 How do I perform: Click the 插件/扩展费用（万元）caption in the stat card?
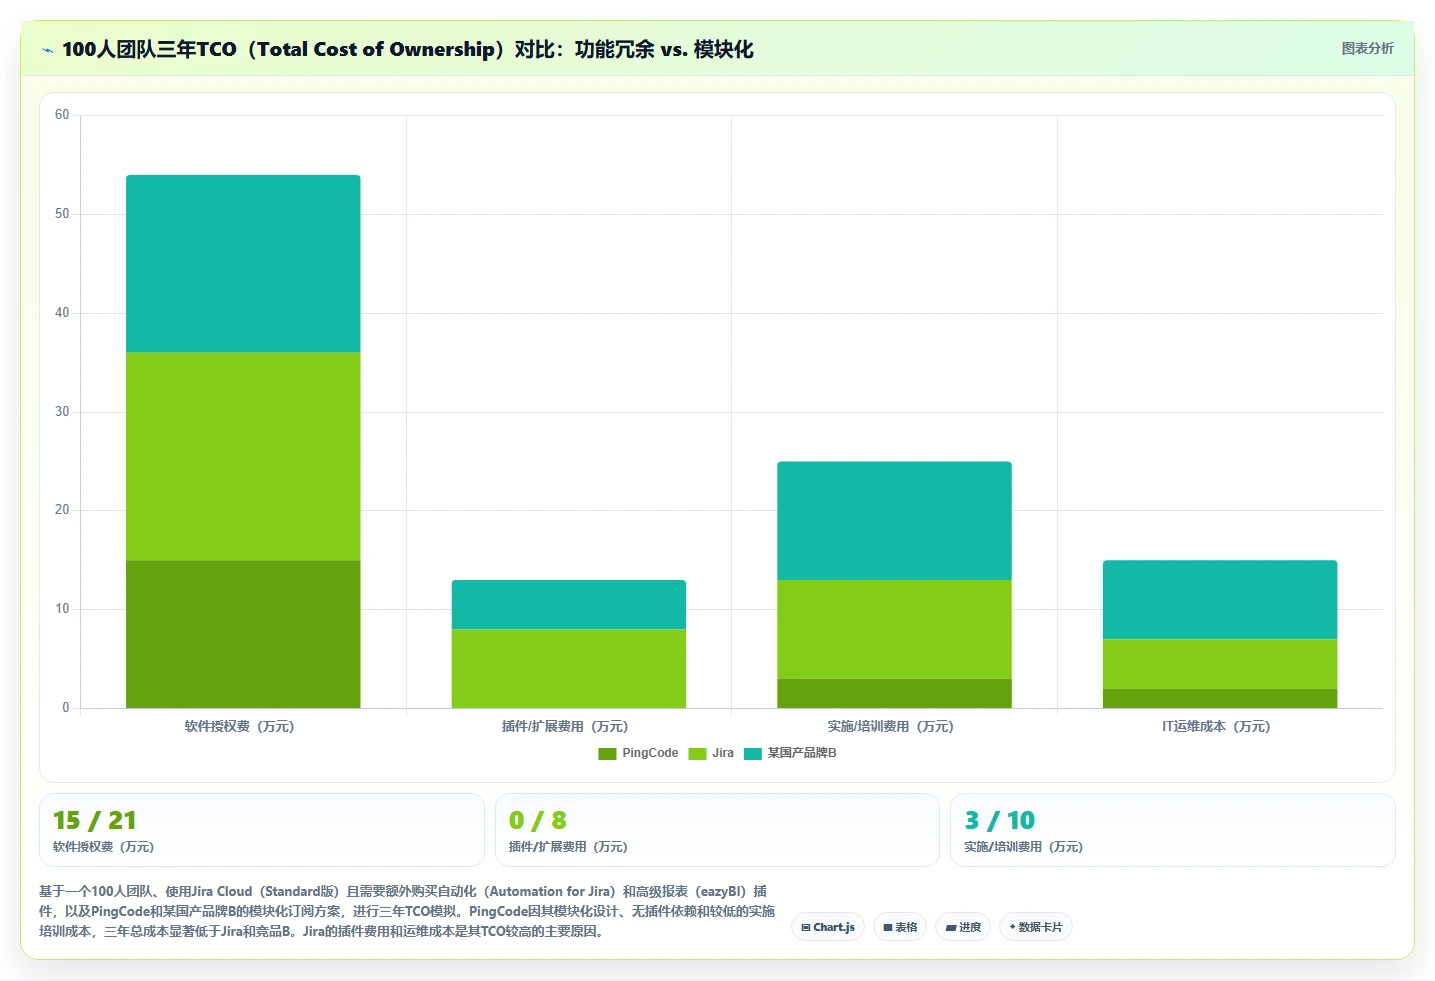tap(568, 847)
